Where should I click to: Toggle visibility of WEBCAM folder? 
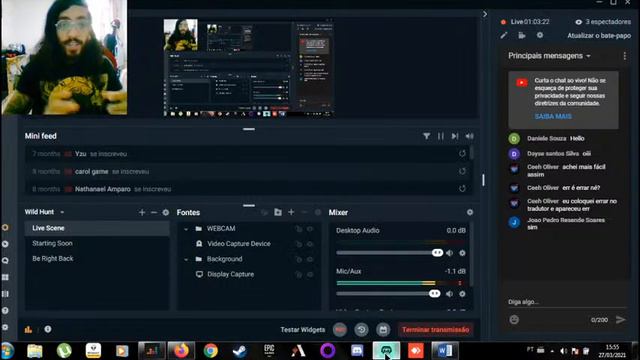coord(310,229)
